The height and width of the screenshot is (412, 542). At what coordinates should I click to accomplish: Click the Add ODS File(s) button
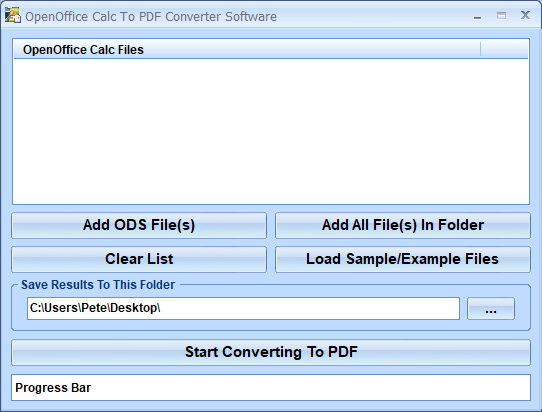139,225
